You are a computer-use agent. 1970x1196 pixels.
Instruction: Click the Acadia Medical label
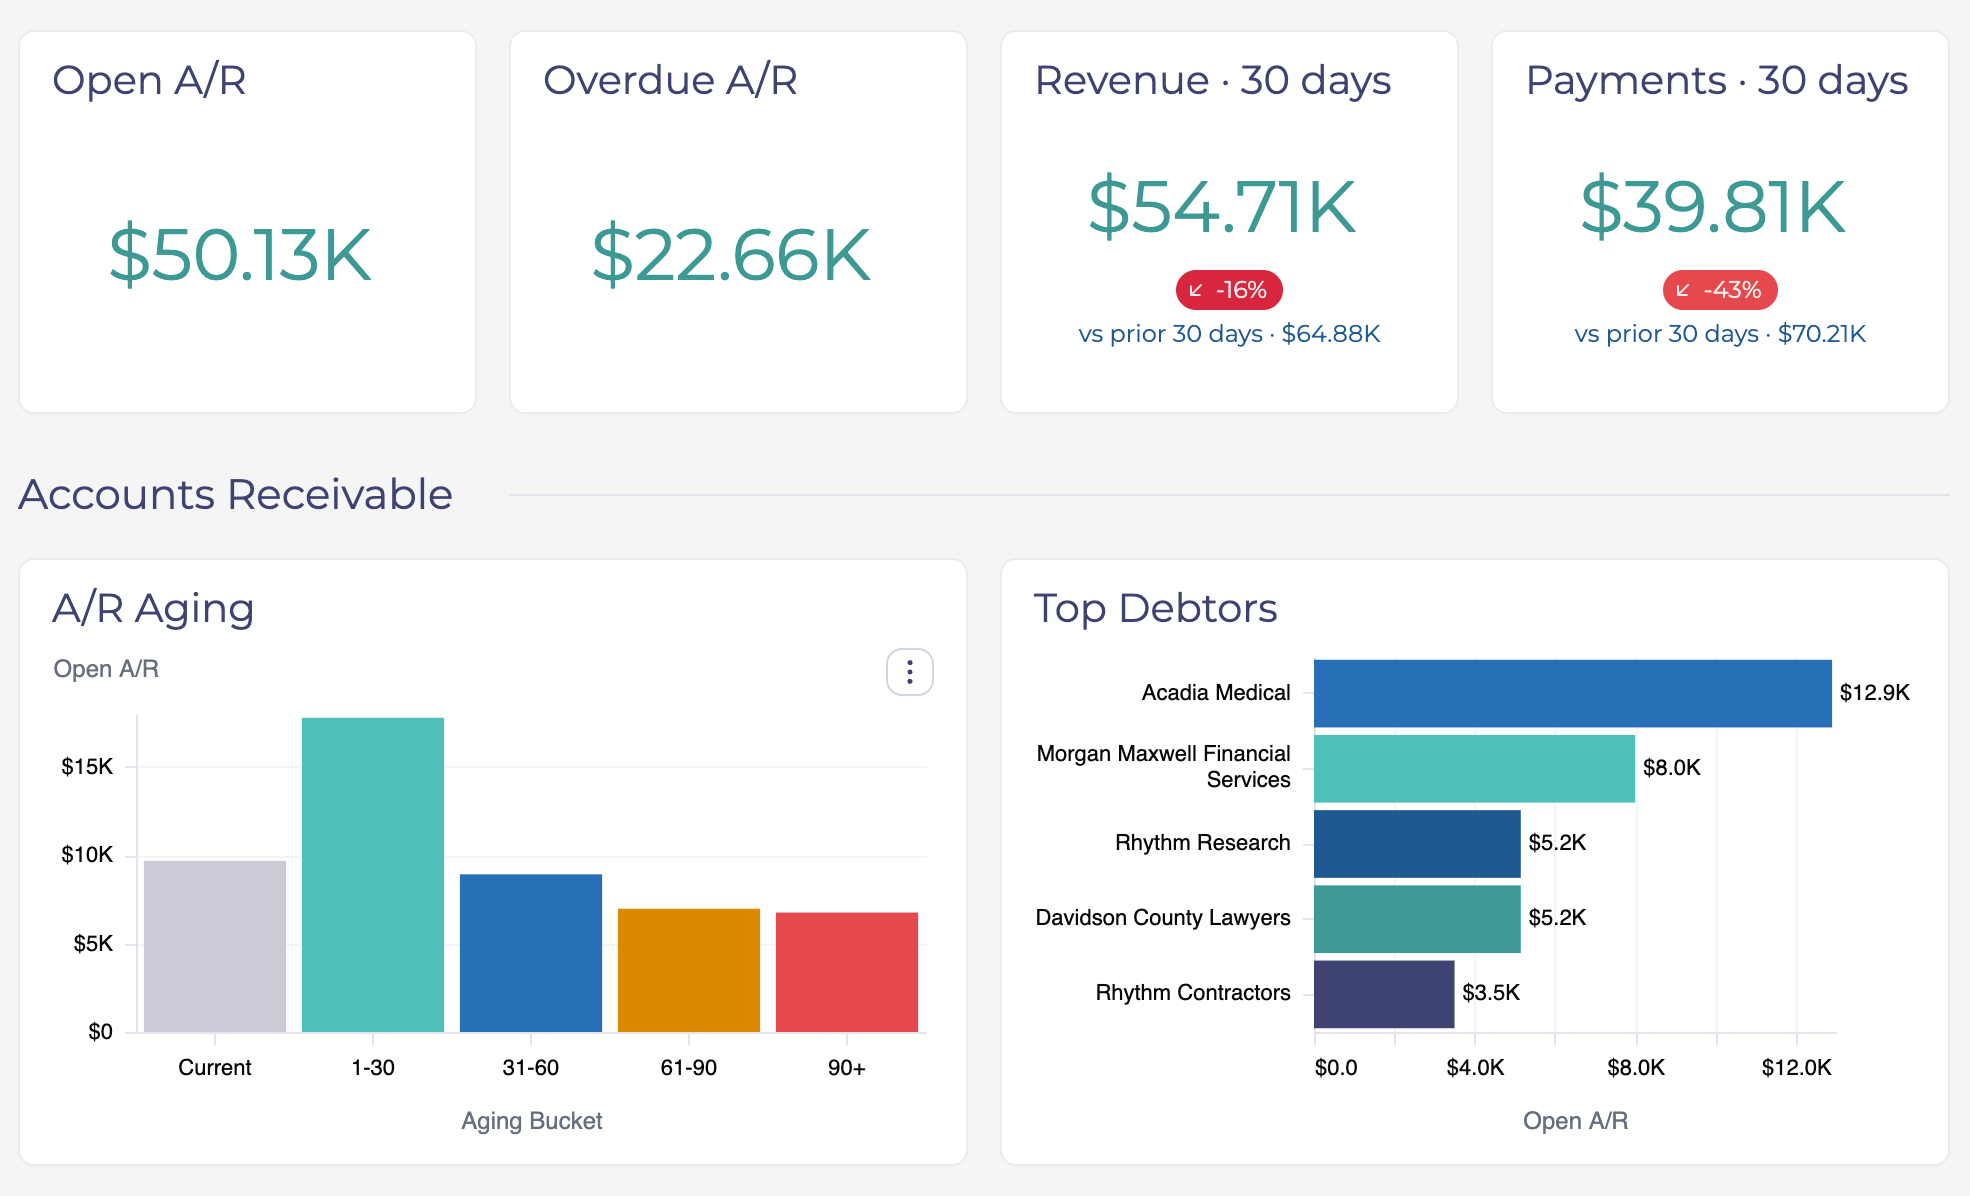pos(1216,693)
